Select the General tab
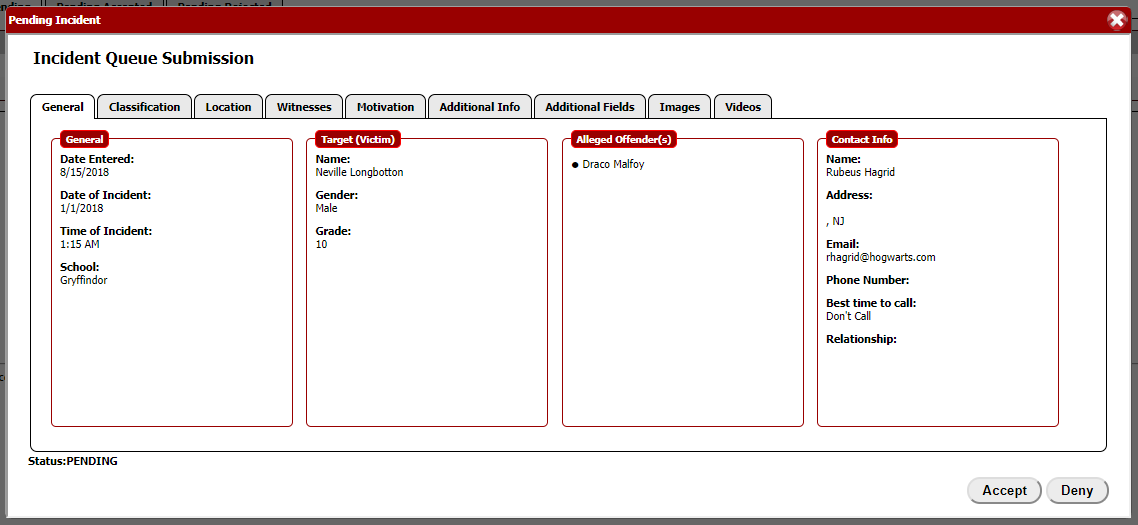Screen dimensions: 1138x525 [62, 107]
